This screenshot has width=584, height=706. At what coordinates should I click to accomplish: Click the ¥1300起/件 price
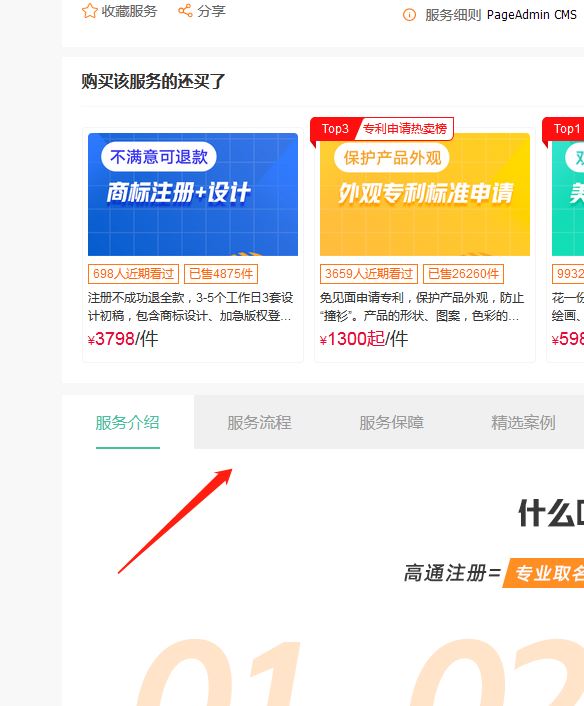[x=364, y=339]
